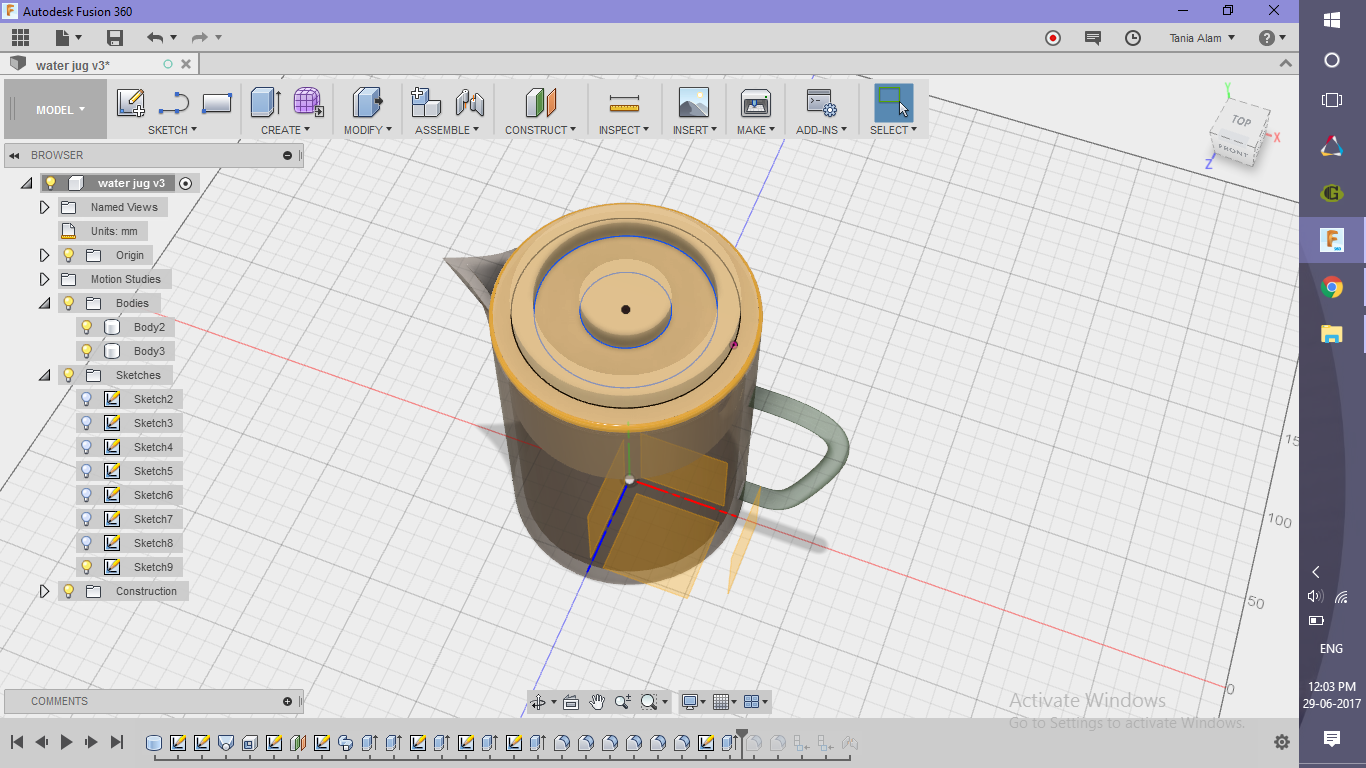This screenshot has height=768, width=1366.
Task: Click the Undo arrow
Action: point(155,38)
